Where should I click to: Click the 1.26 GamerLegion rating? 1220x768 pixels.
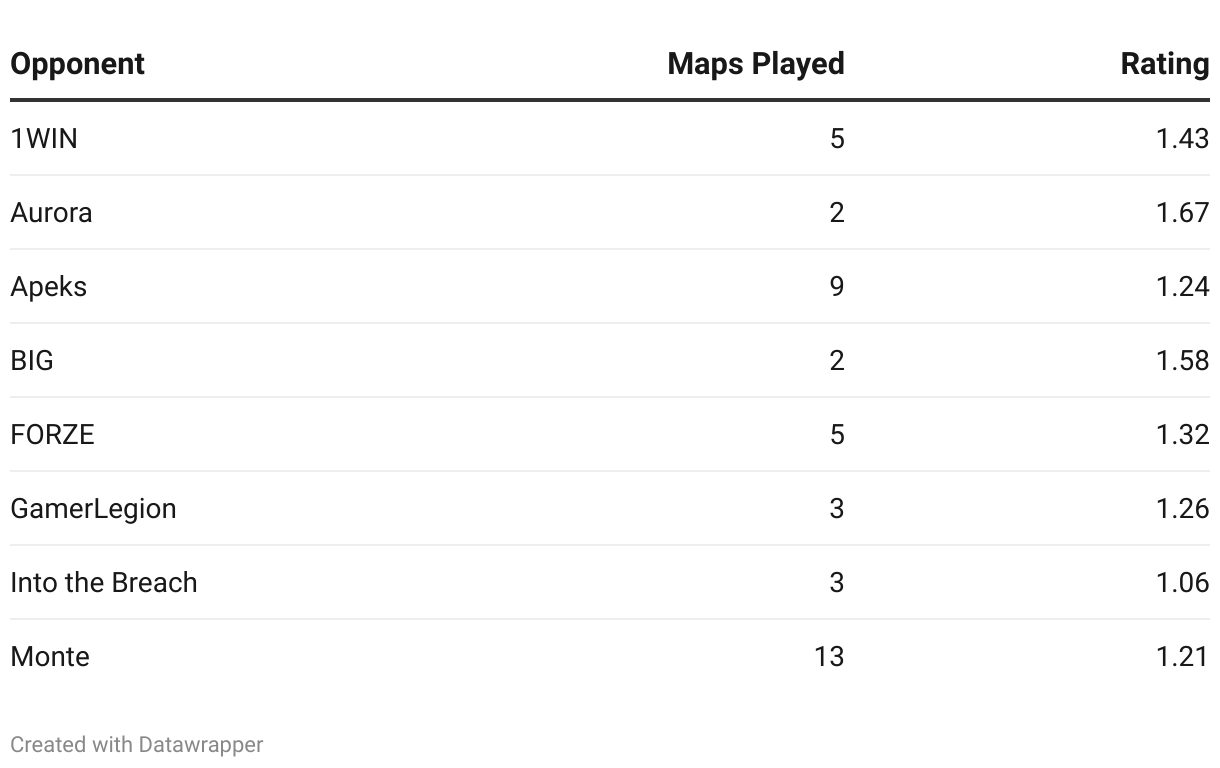point(1182,508)
